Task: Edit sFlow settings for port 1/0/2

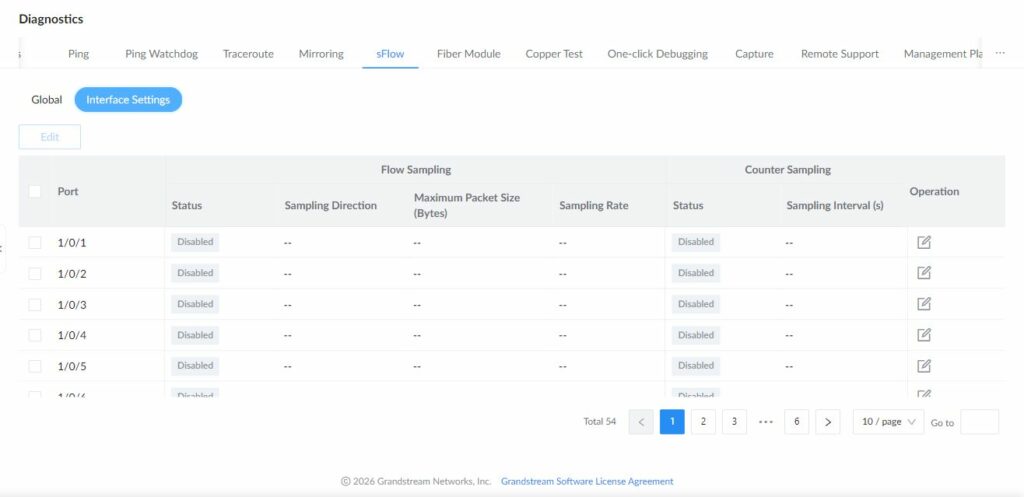Action: point(923,273)
